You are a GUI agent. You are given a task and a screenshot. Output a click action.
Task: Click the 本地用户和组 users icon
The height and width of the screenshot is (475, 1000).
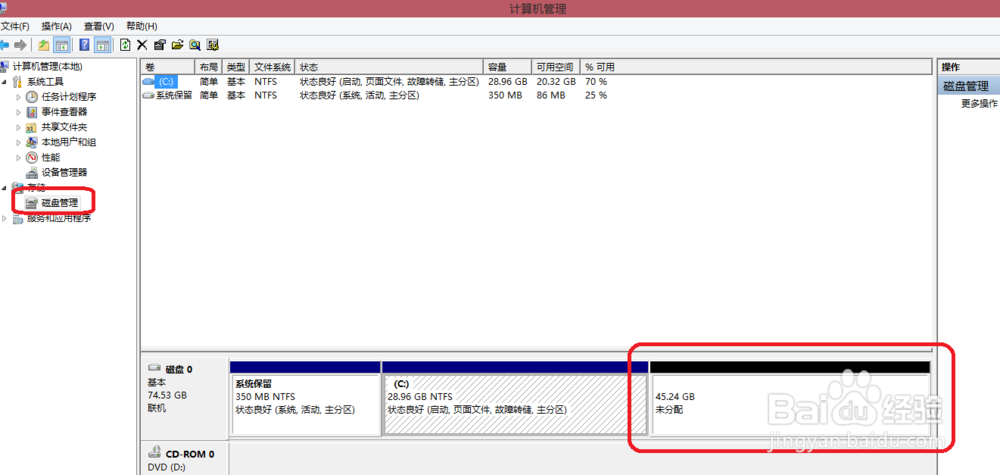tap(31, 142)
